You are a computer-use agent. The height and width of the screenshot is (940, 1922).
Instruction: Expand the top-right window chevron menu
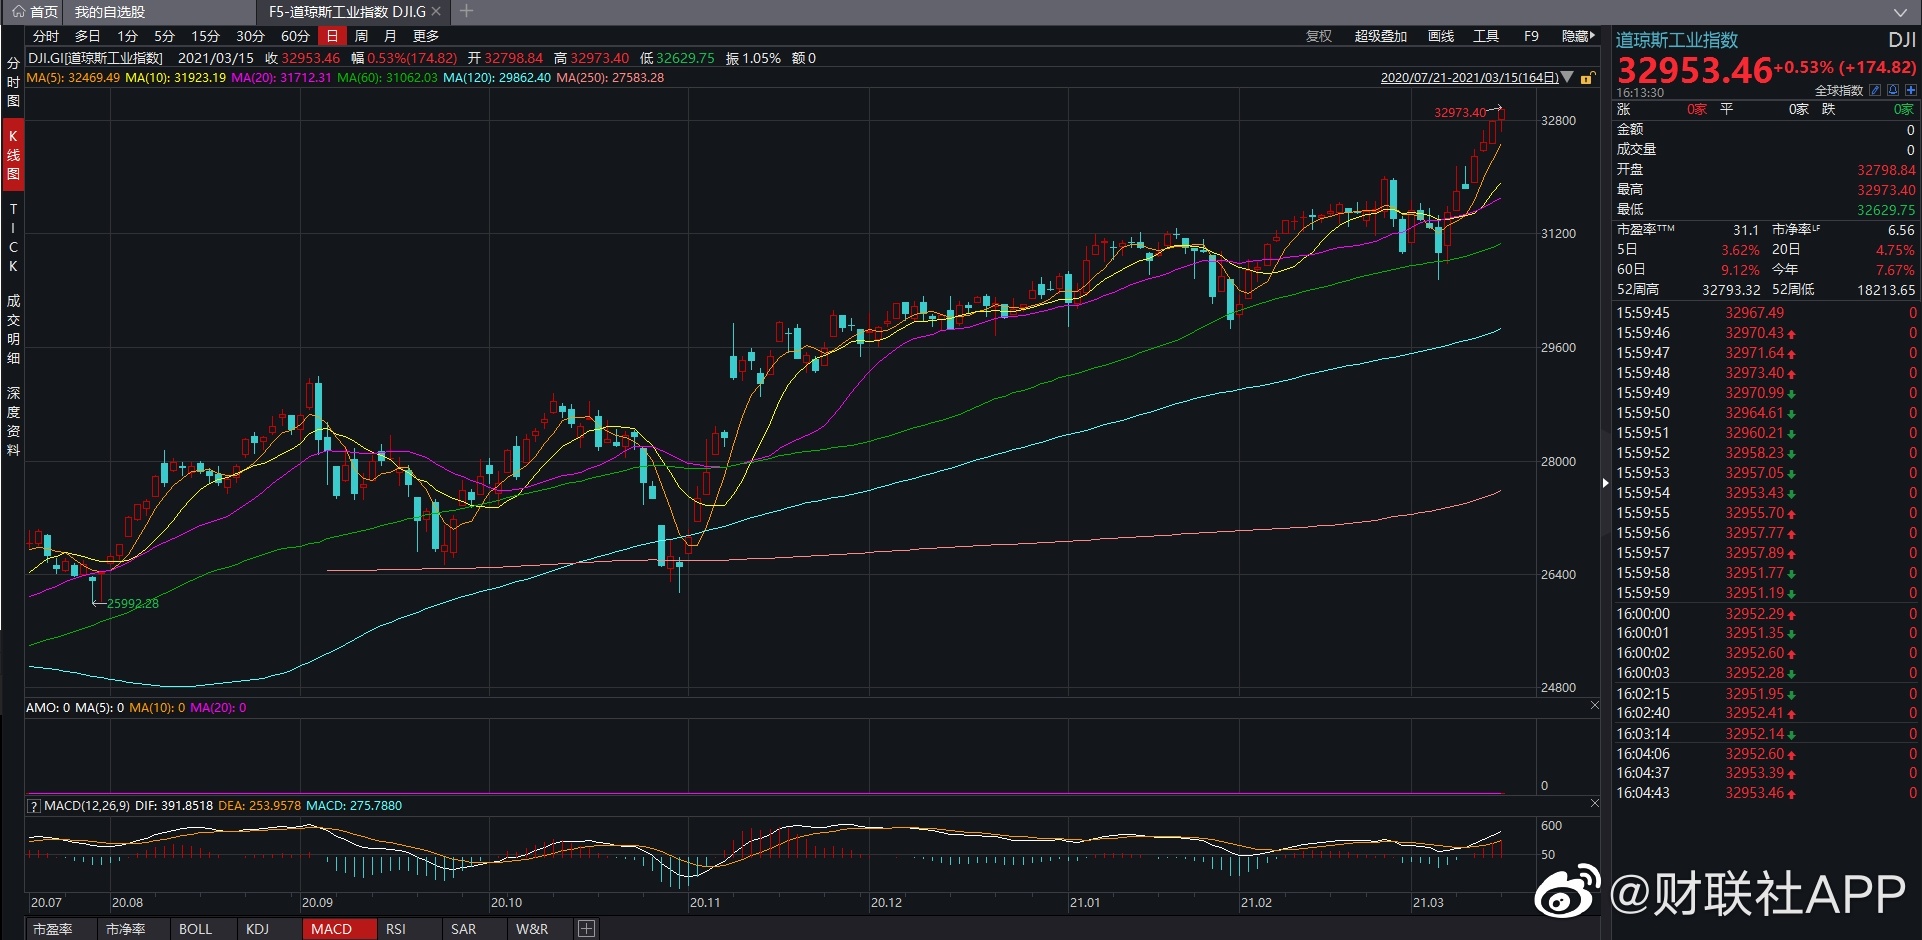(1900, 12)
